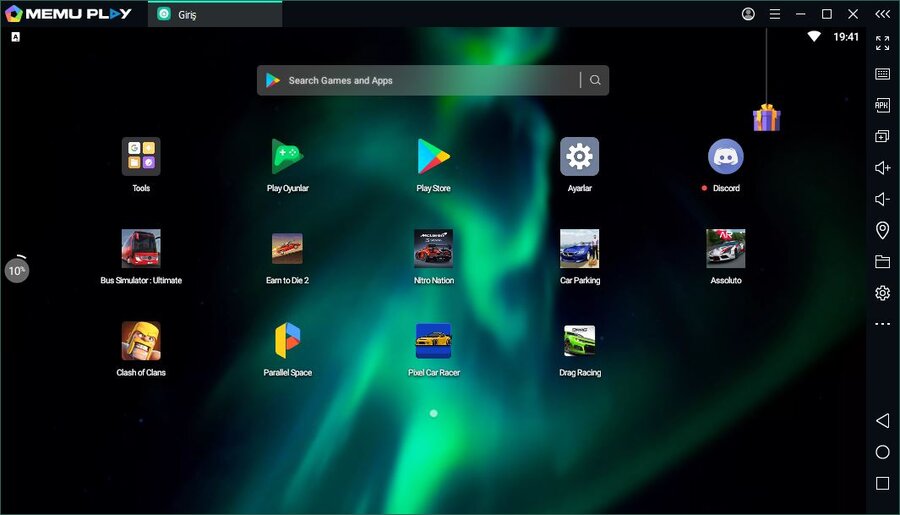This screenshot has width=900, height=515.
Task: Open Ayarlar settings app
Action: [579, 156]
